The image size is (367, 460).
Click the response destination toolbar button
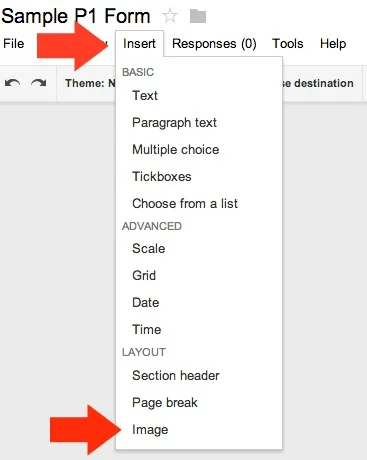(x=318, y=83)
